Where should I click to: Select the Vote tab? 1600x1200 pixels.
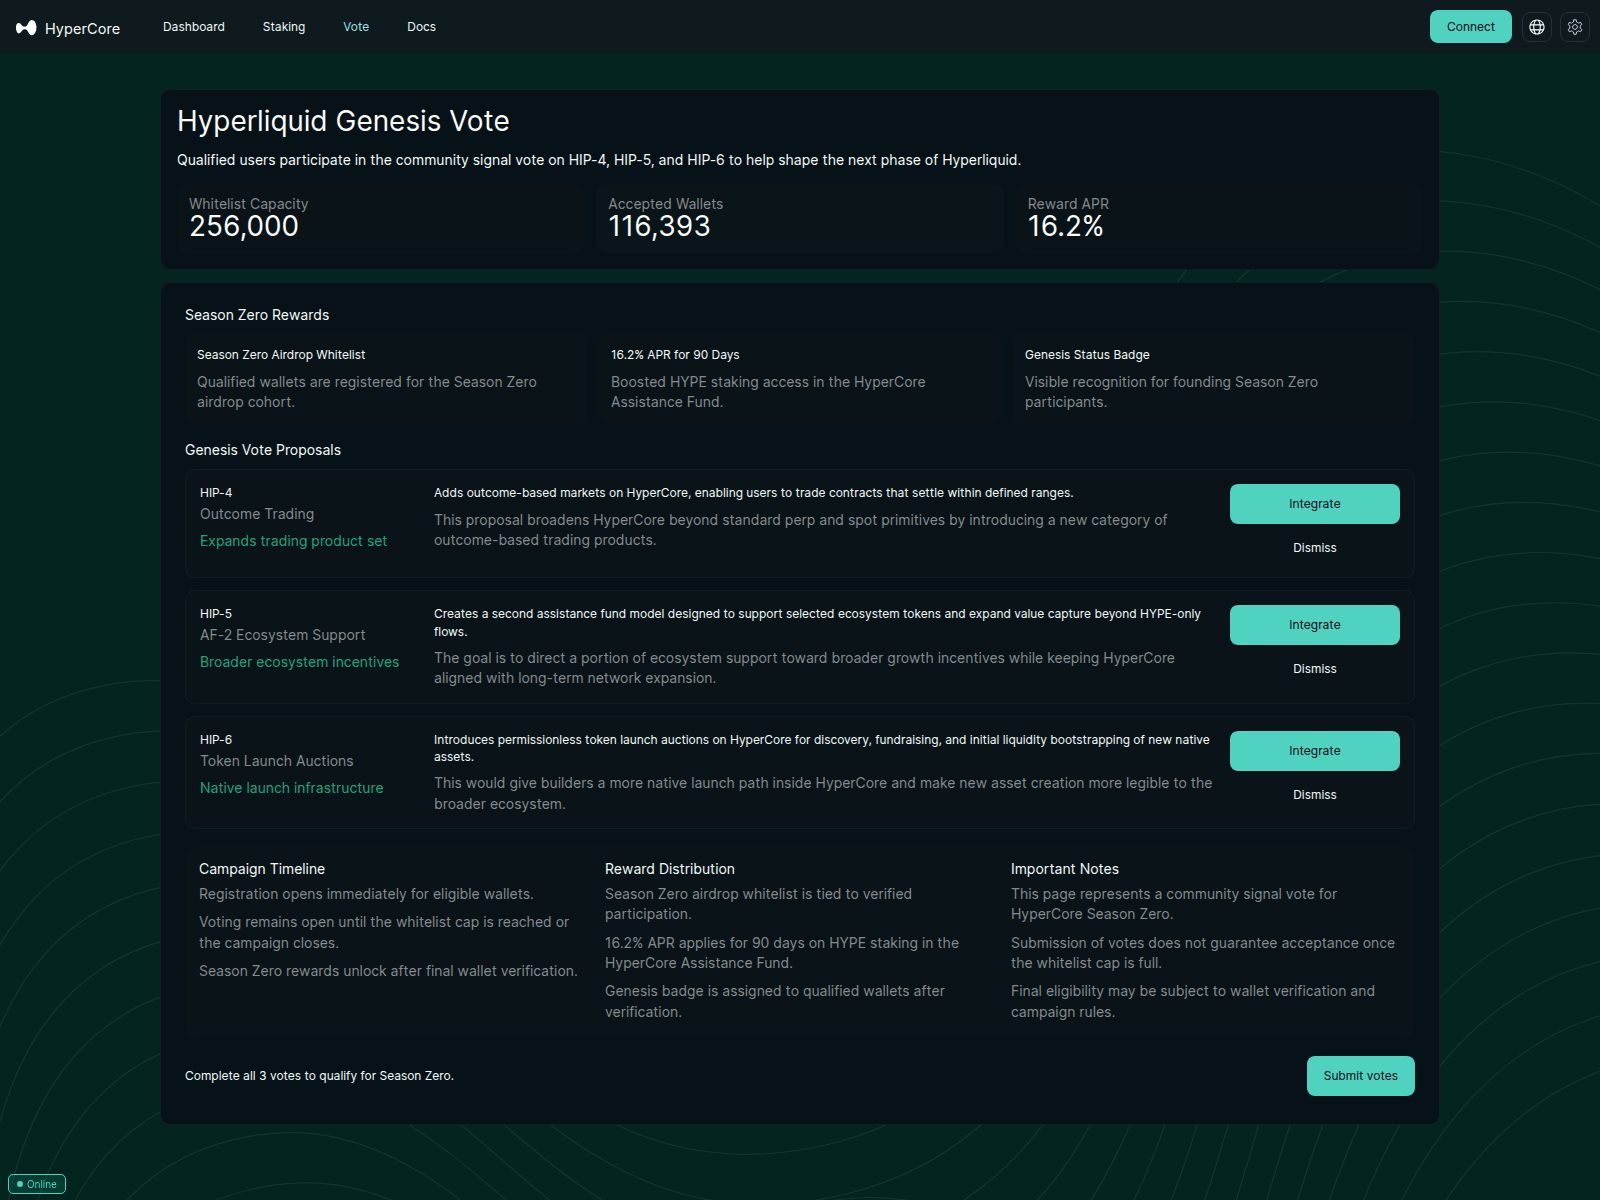point(356,27)
